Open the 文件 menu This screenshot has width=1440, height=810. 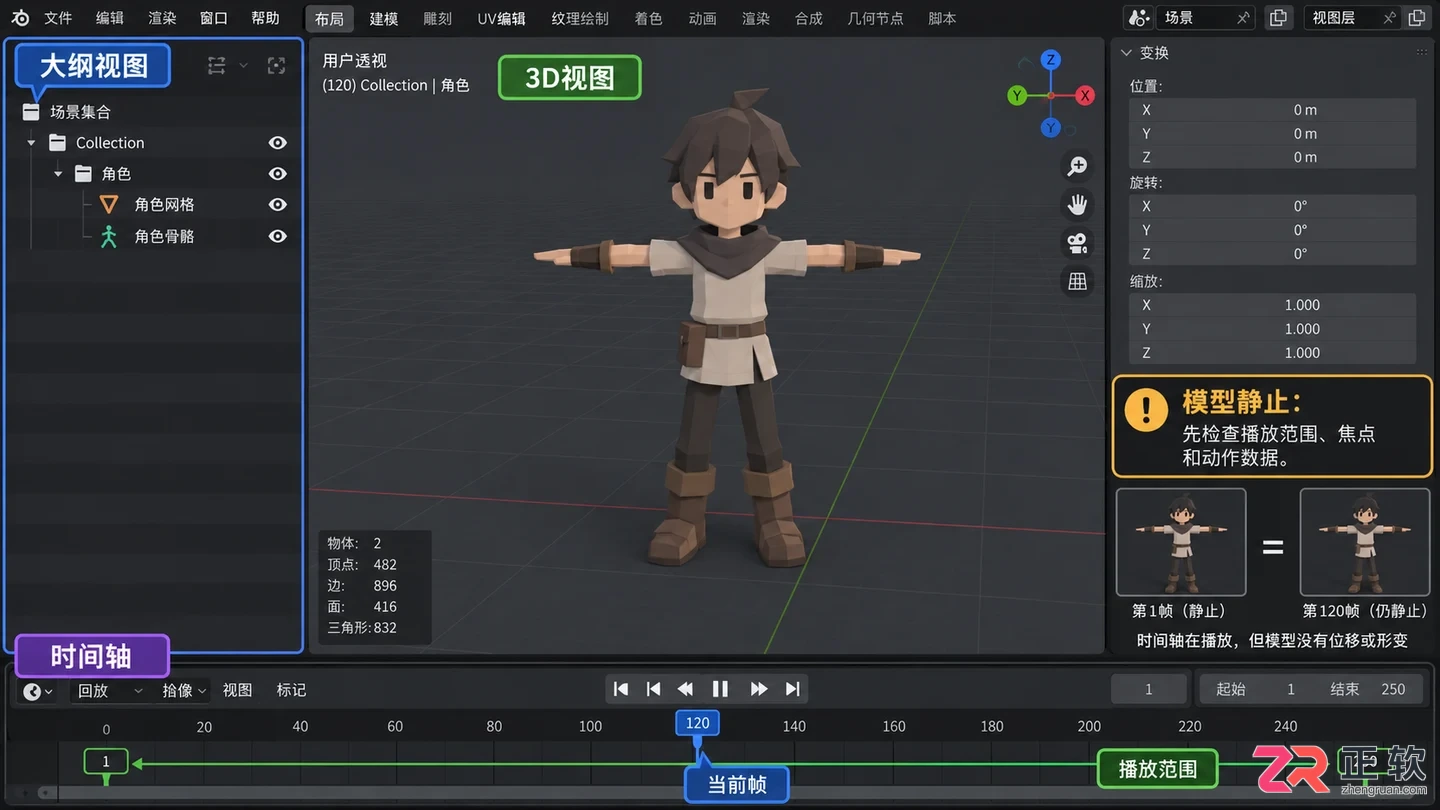point(58,18)
